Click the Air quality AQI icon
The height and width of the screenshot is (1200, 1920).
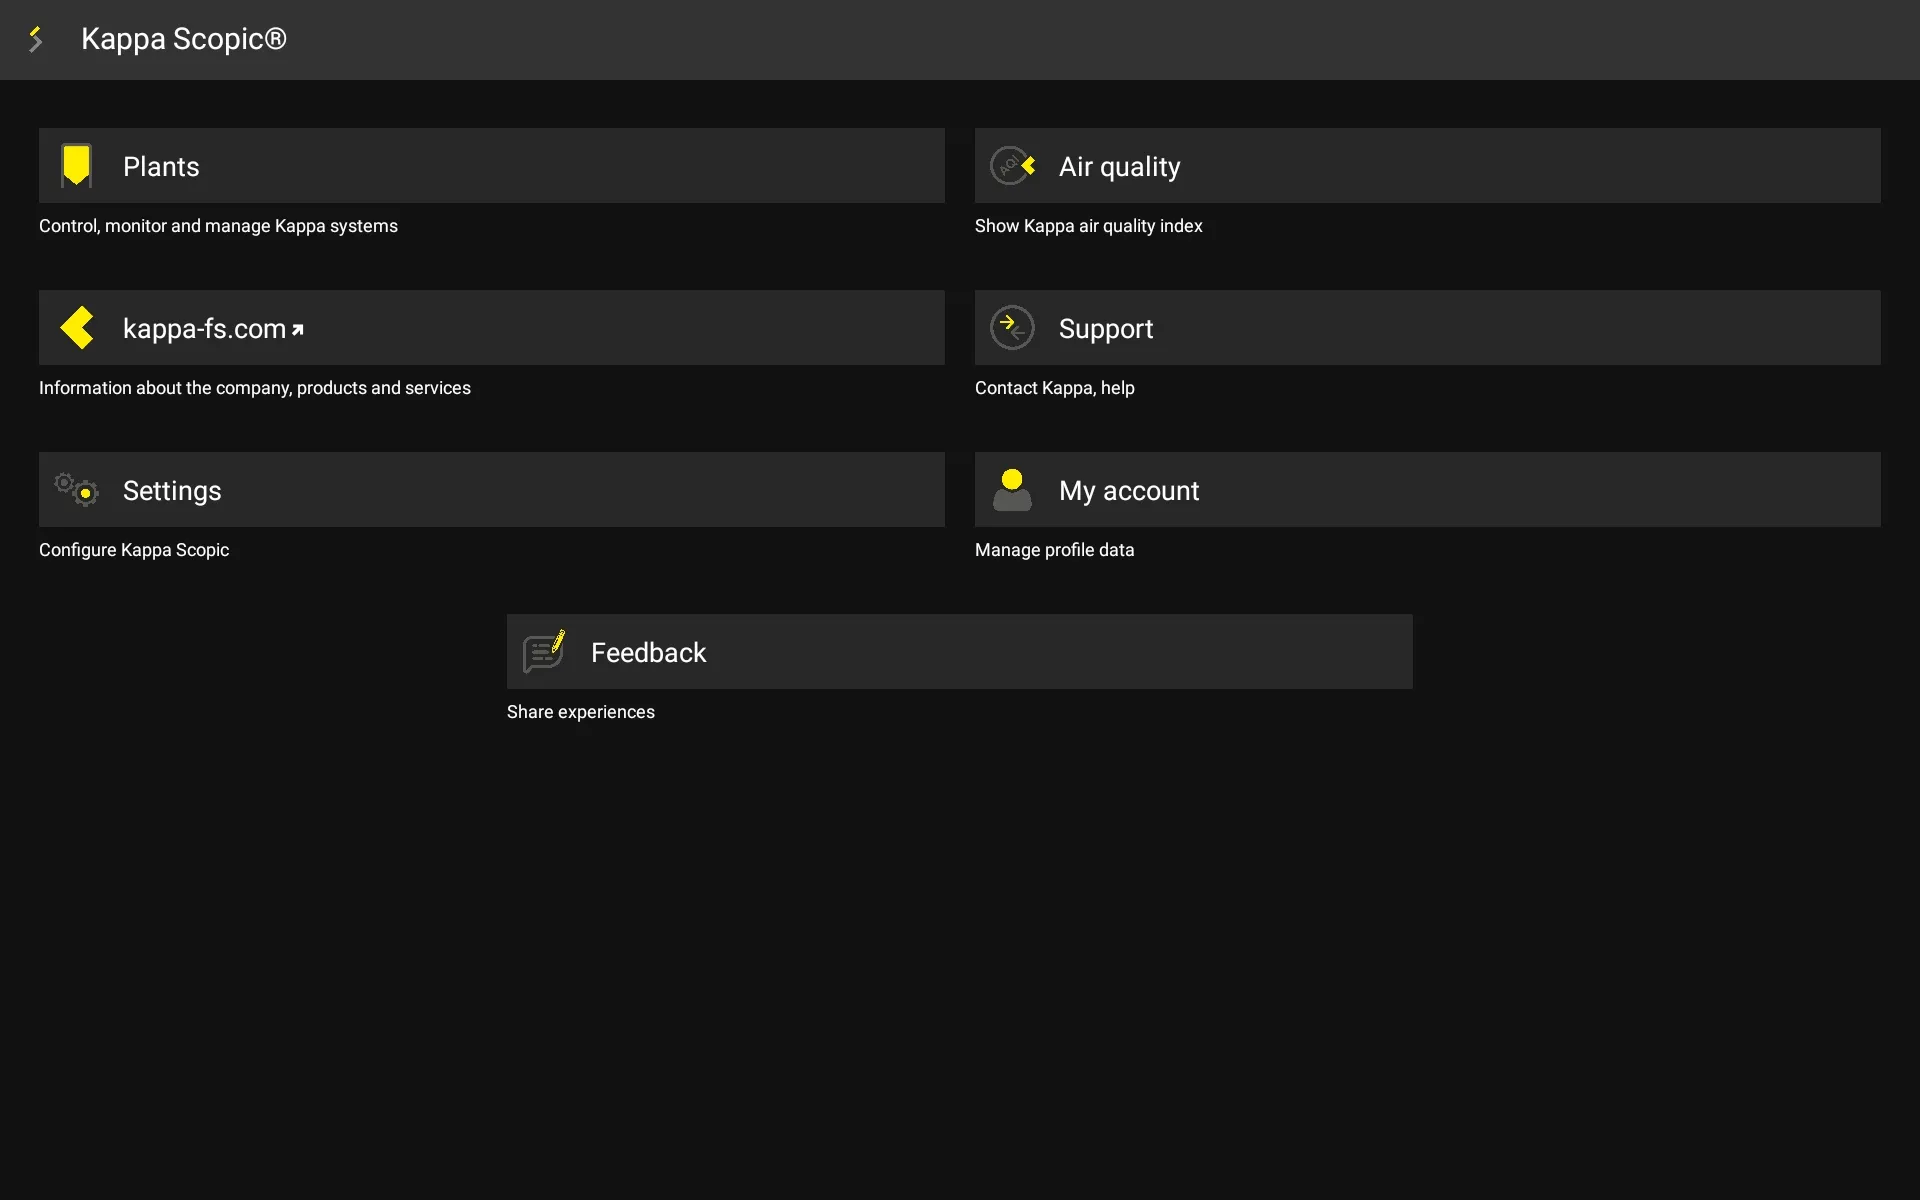pyautogui.click(x=1012, y=165)
